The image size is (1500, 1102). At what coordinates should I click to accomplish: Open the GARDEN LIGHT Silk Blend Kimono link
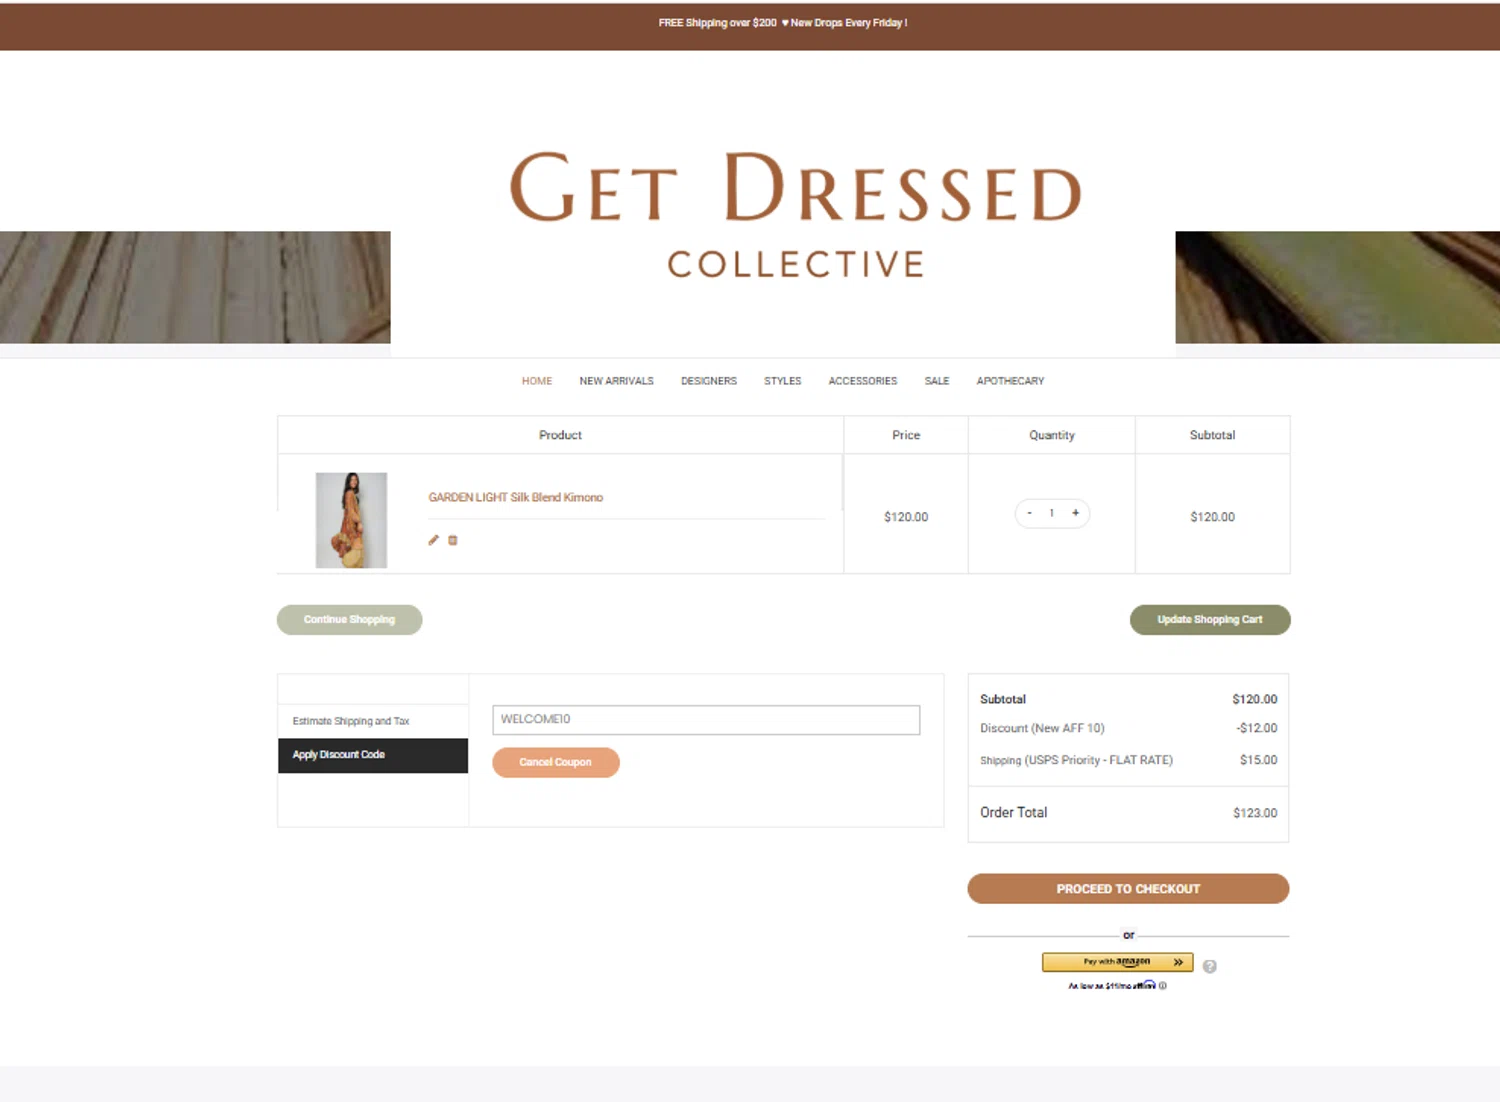pyautogui.click(x=516, y=497)
